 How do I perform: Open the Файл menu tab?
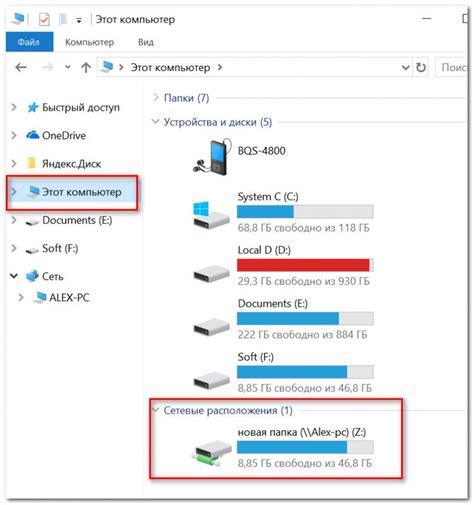click(x=29, y=42)
